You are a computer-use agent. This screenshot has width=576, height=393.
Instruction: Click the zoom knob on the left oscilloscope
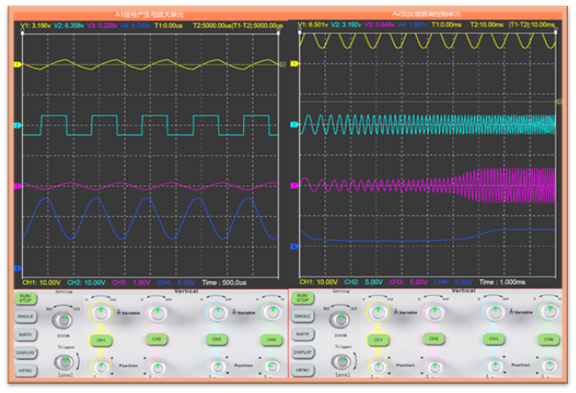point(63,319)
